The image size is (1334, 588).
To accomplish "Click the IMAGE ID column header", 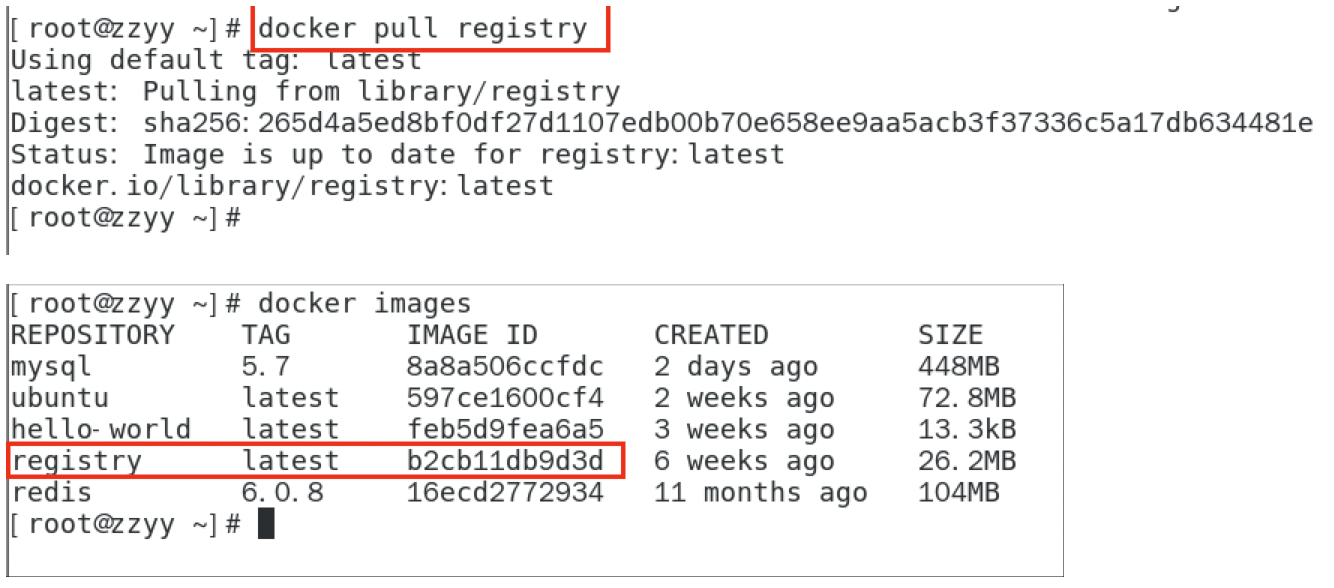I will coord(471,334).
